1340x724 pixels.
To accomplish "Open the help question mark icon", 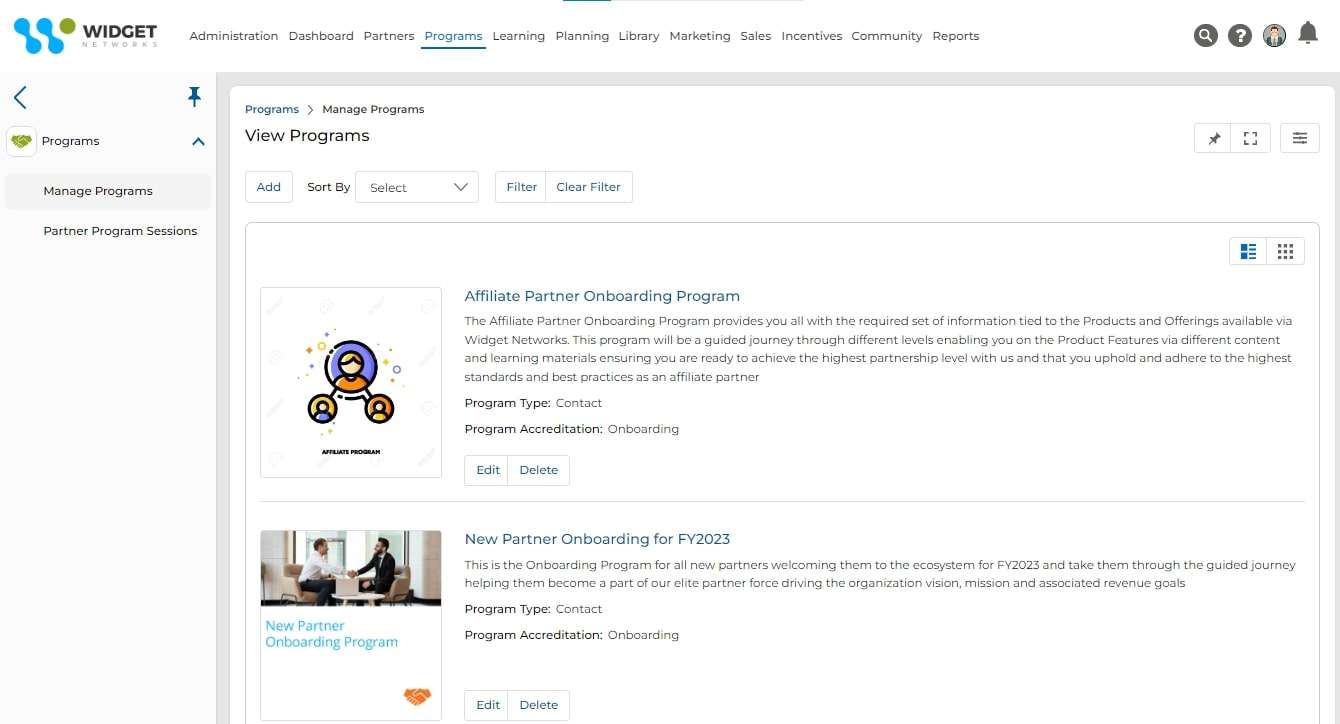I will pos(1240,36).
